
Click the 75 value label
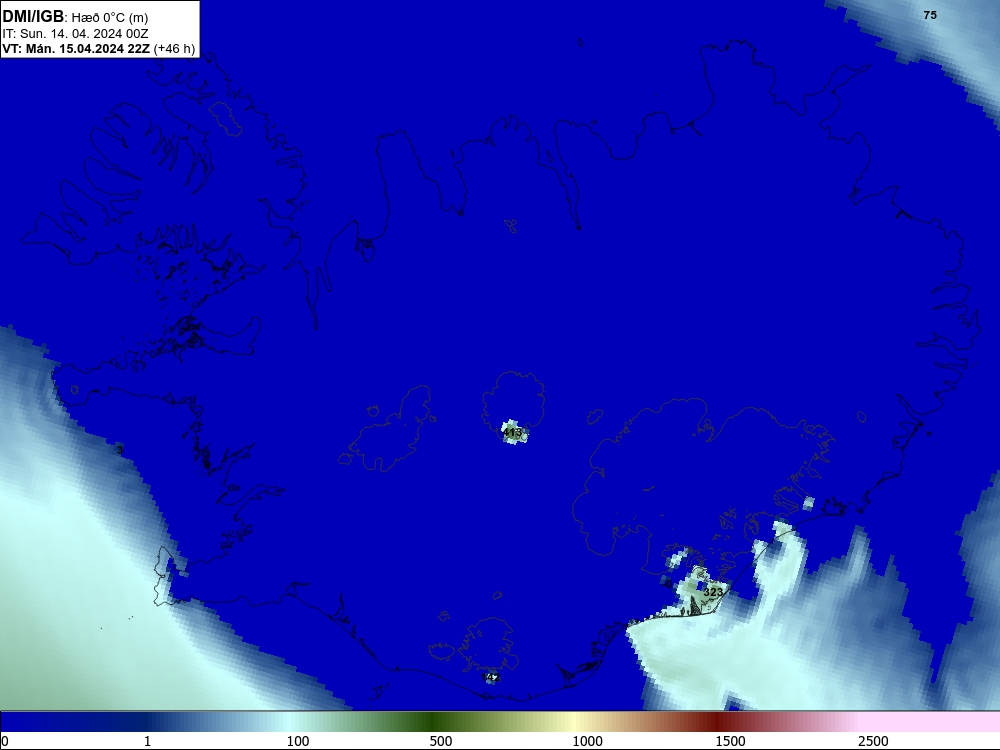coord(930,15)
